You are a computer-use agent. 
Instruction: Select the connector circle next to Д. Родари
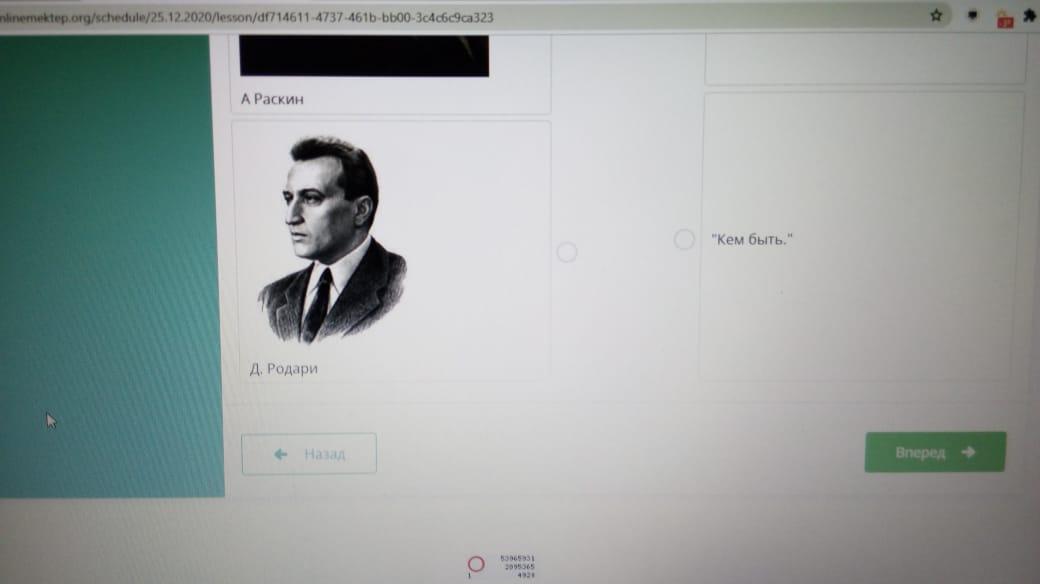(566, 252)
